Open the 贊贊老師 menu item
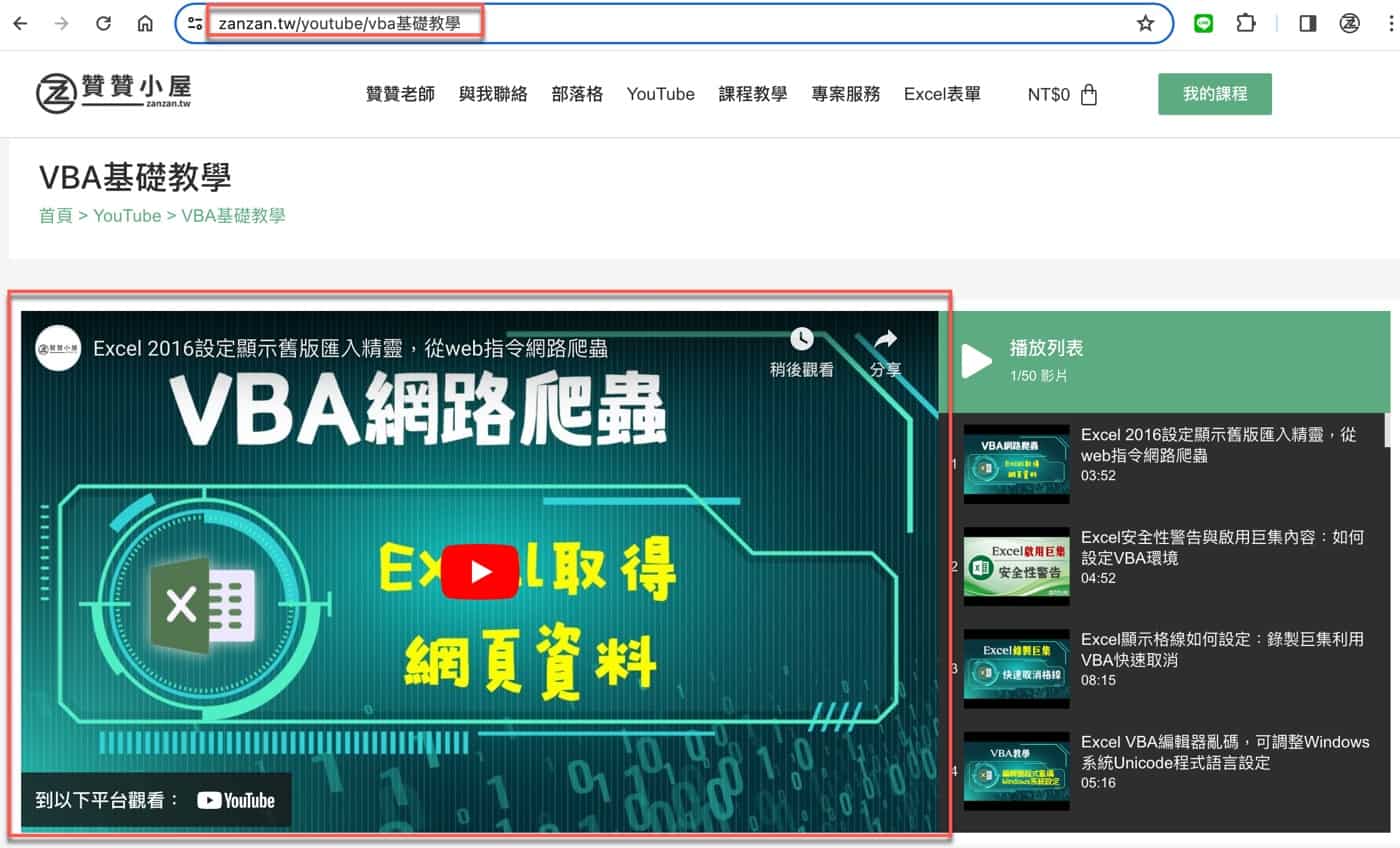The width and height of the screenshot is (1400, 848). tap(400, 94)
